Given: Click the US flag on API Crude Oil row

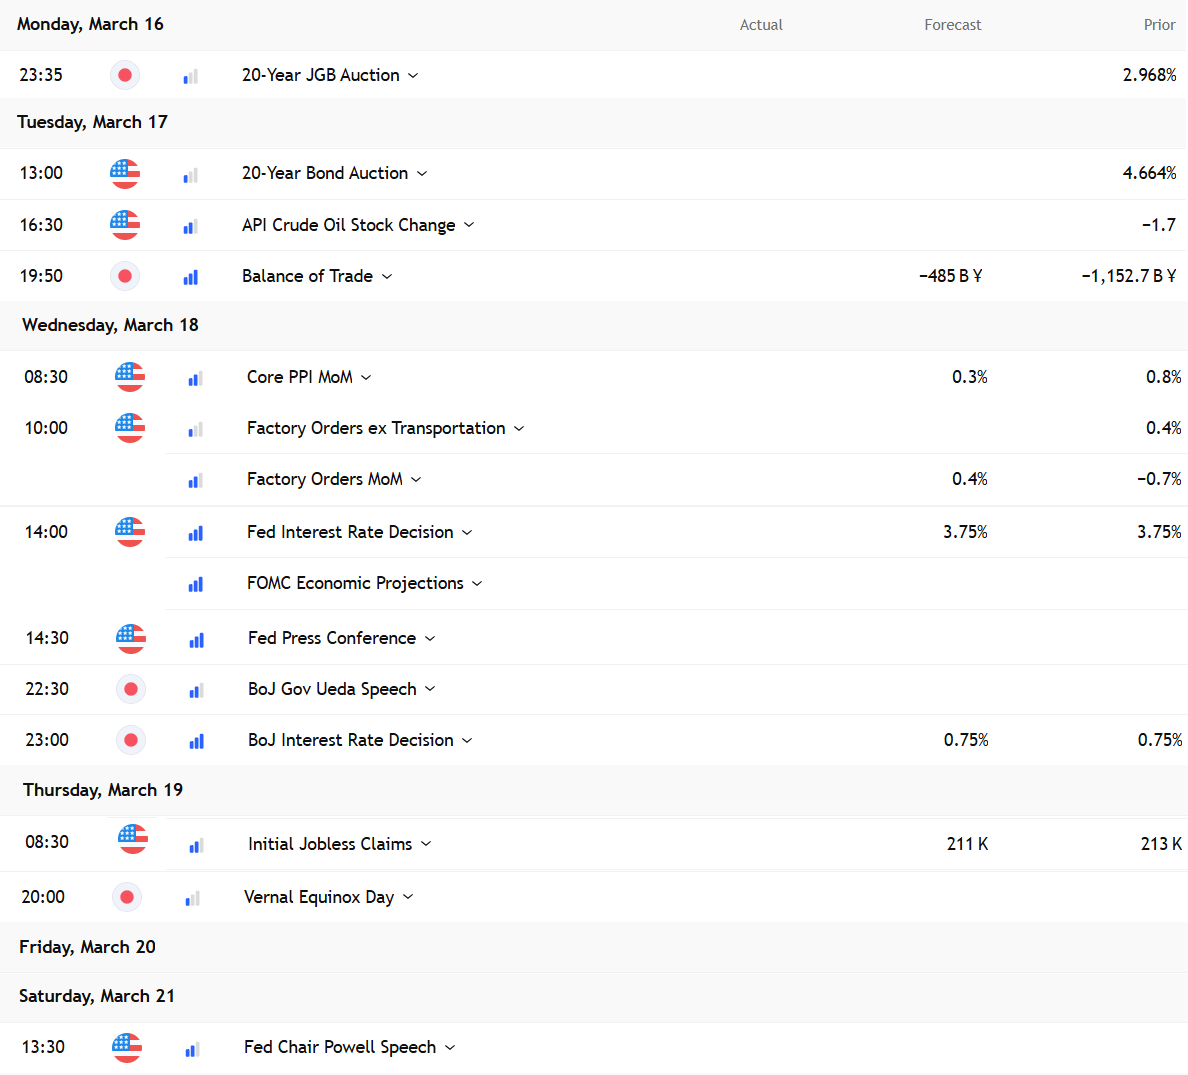Looking at the screenshot, I should coord(125,224).
